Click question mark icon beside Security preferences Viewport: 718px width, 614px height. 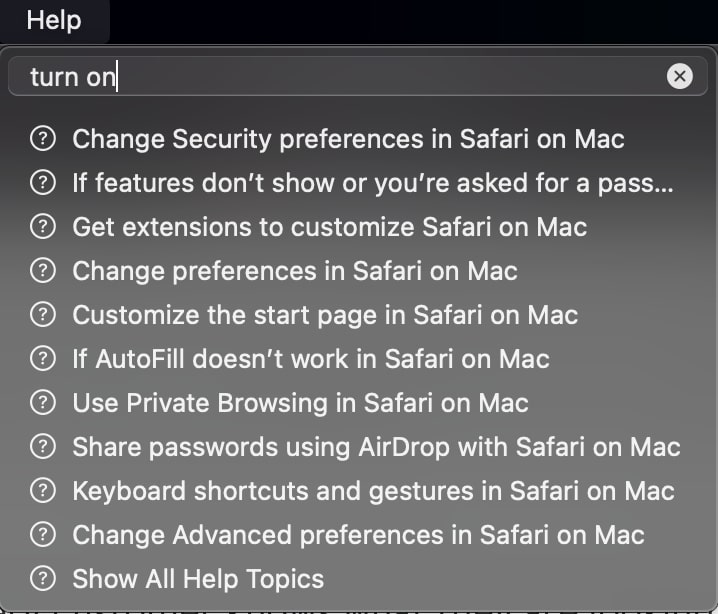pyautogui.click(x=42, y=139)
